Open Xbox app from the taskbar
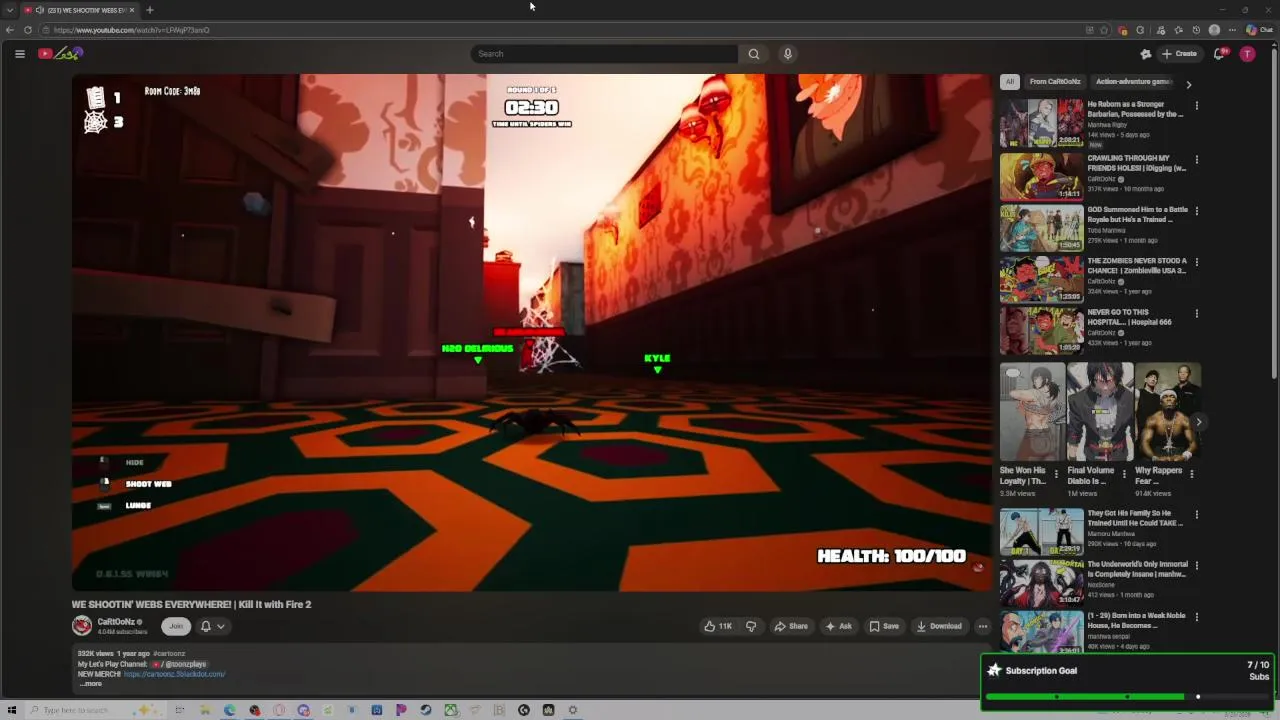This screenshot has width=1280, height=720. click(x=451, y=710)
